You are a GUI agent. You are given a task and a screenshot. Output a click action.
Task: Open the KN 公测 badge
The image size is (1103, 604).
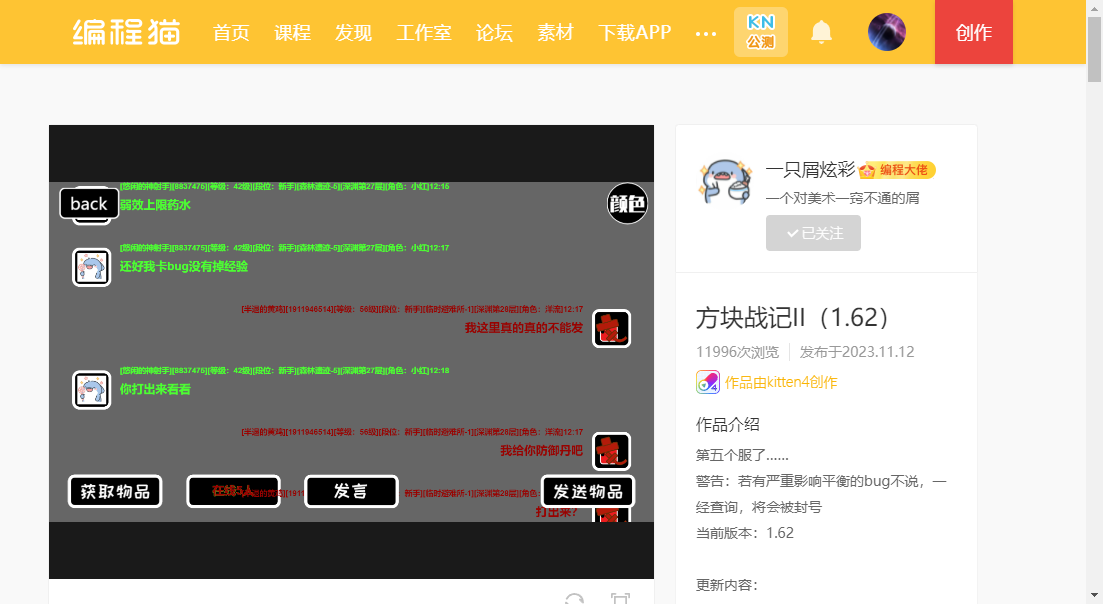pyautogui.click(x=760, y=32)
